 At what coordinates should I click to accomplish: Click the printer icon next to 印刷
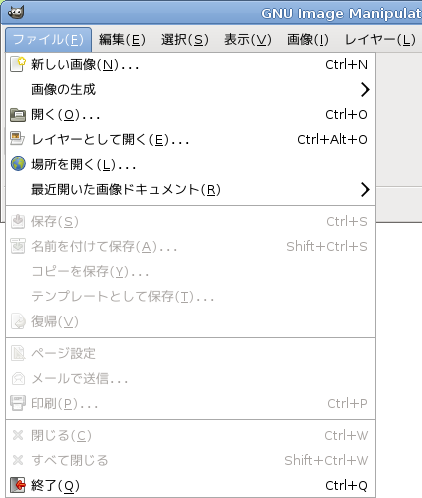coord(18,403)
